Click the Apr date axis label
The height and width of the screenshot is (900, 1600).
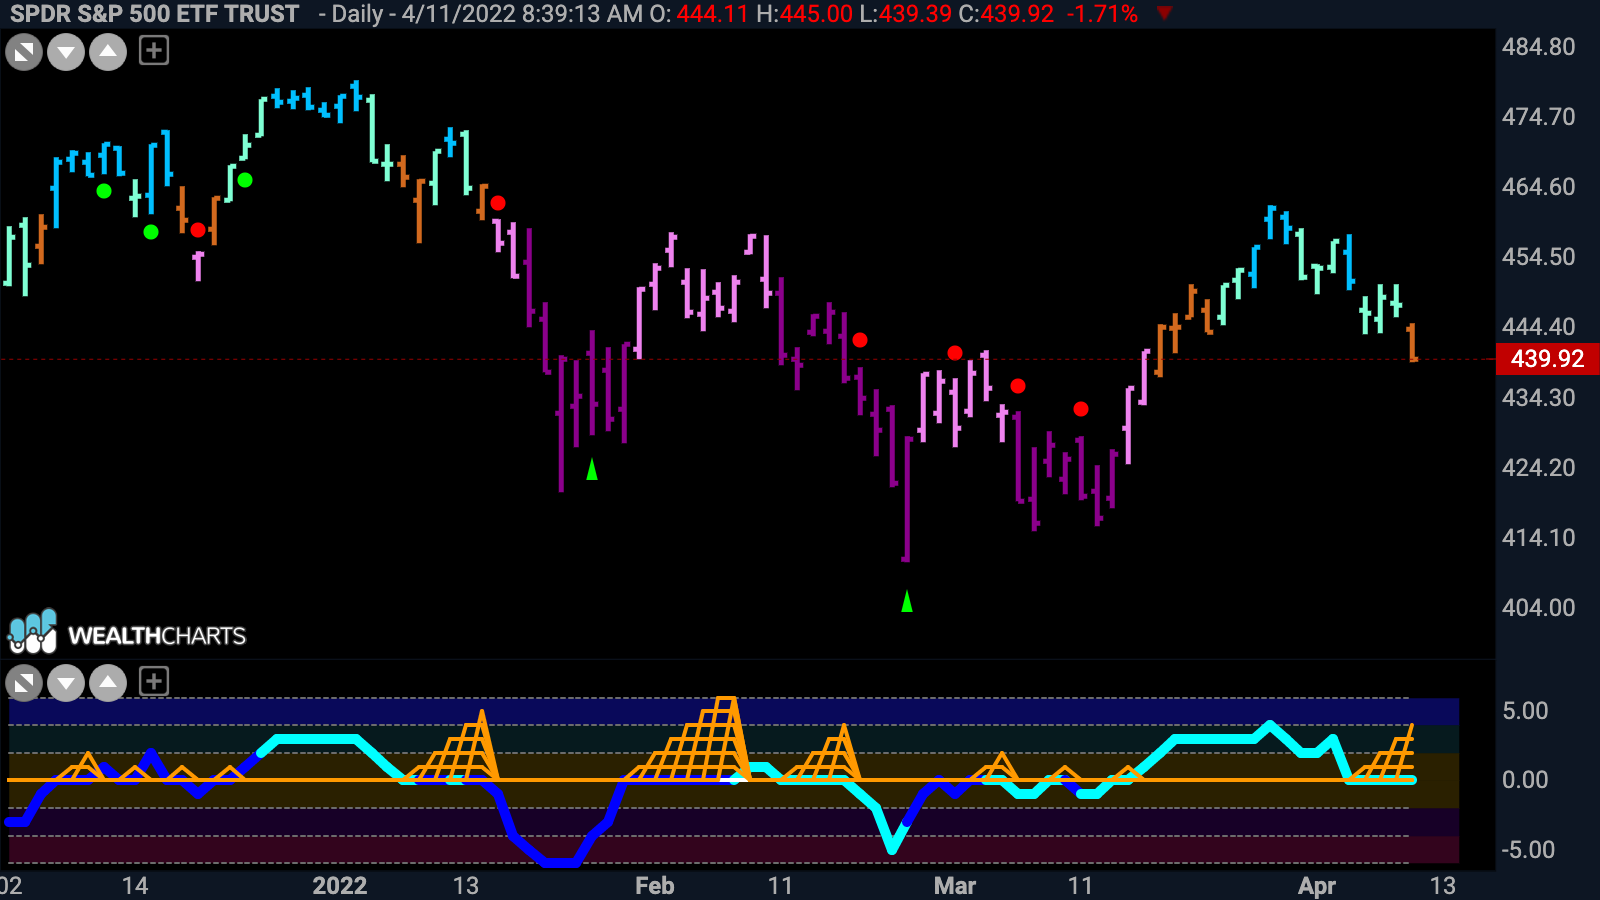[1317, 886]
